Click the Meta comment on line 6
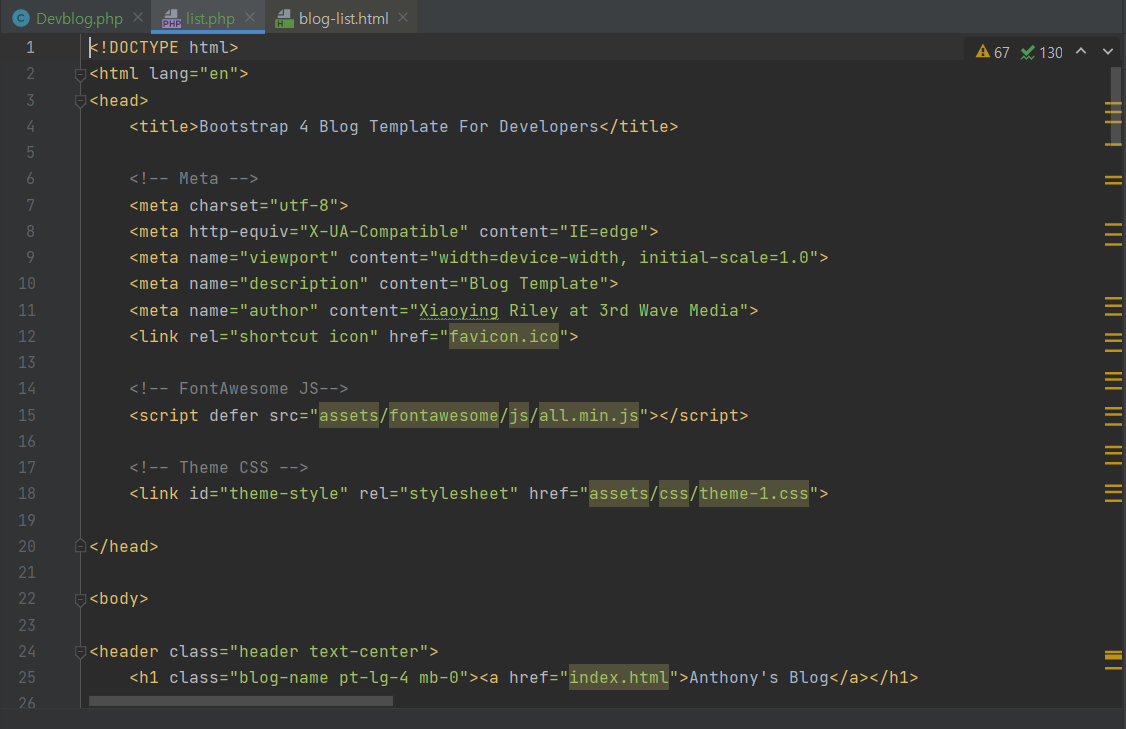This screenshot has width=1126, height=729. pos(194,178)
